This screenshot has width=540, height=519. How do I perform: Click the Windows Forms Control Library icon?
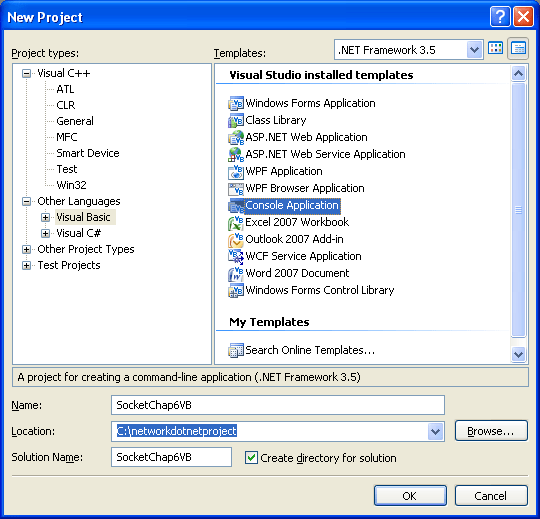[236, 290]
